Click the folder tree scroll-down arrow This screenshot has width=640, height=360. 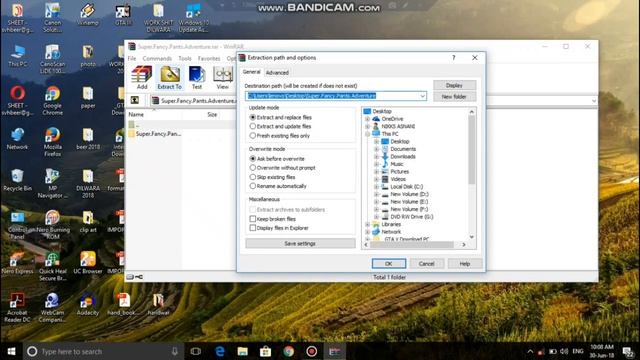[x=471, y=237]
